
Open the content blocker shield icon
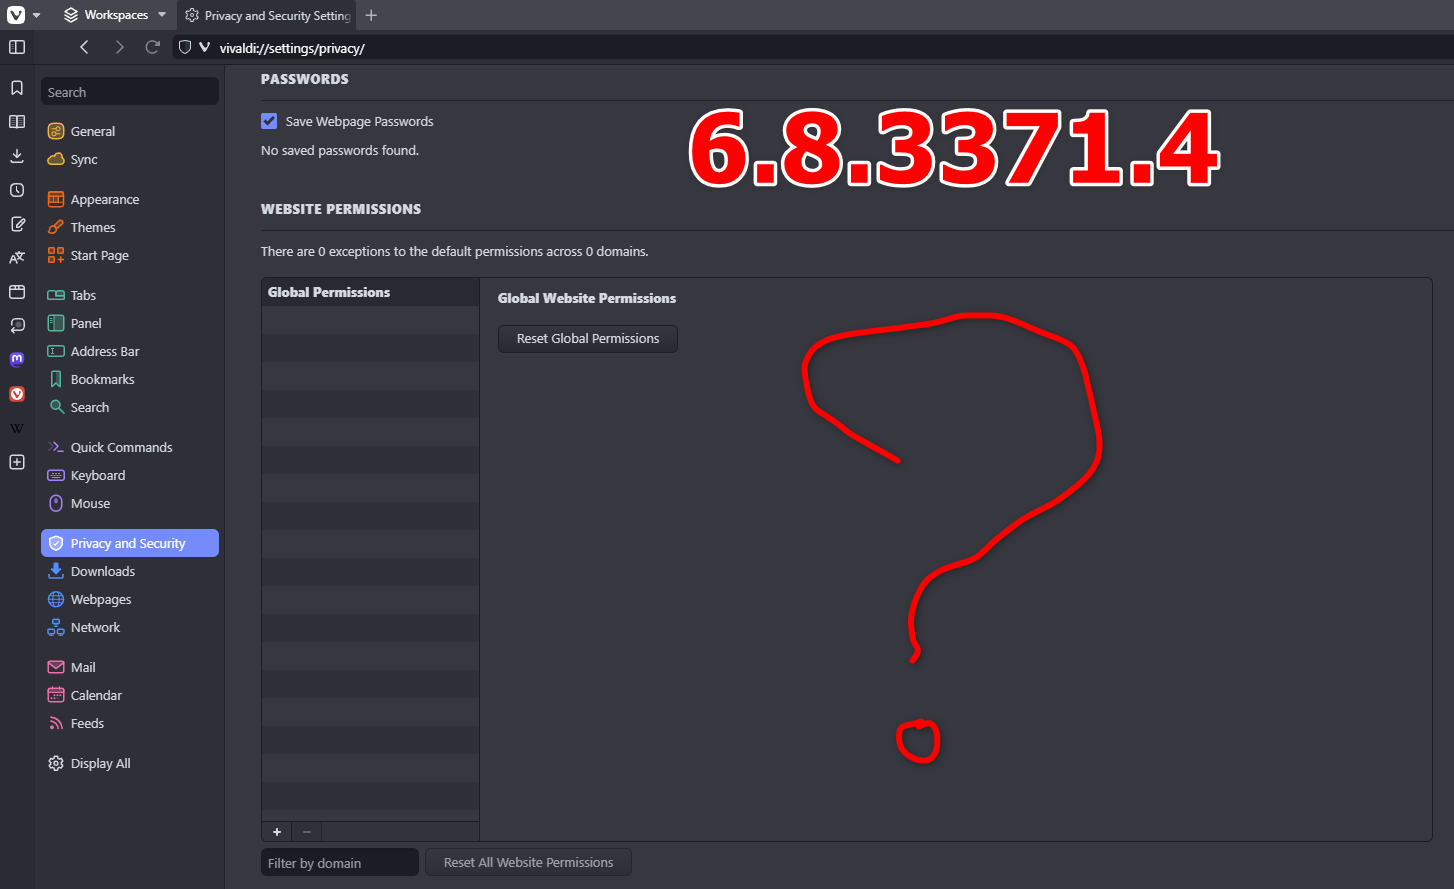click(x=185, y=47)
